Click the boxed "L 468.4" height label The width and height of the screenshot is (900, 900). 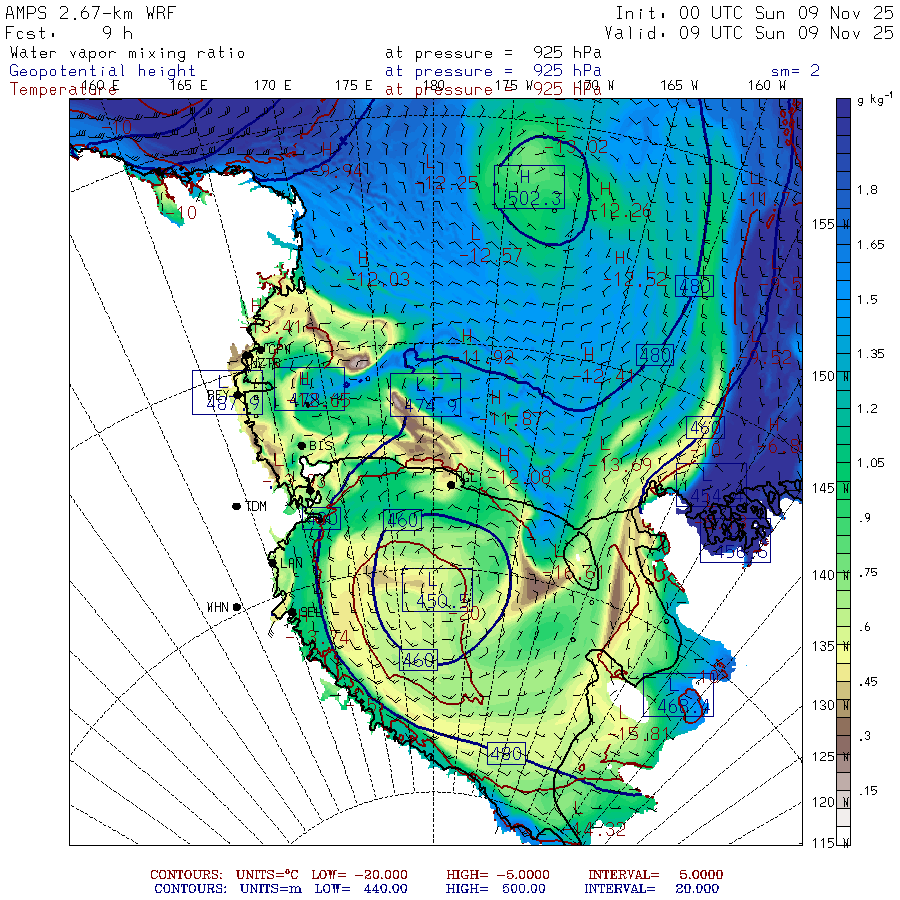point(678,695)
